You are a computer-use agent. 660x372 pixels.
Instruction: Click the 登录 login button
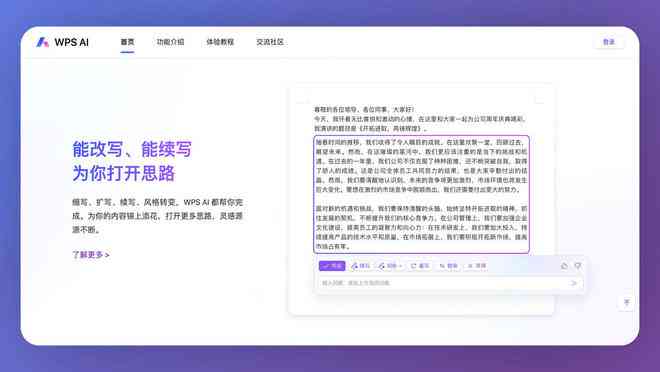(609, 42)
